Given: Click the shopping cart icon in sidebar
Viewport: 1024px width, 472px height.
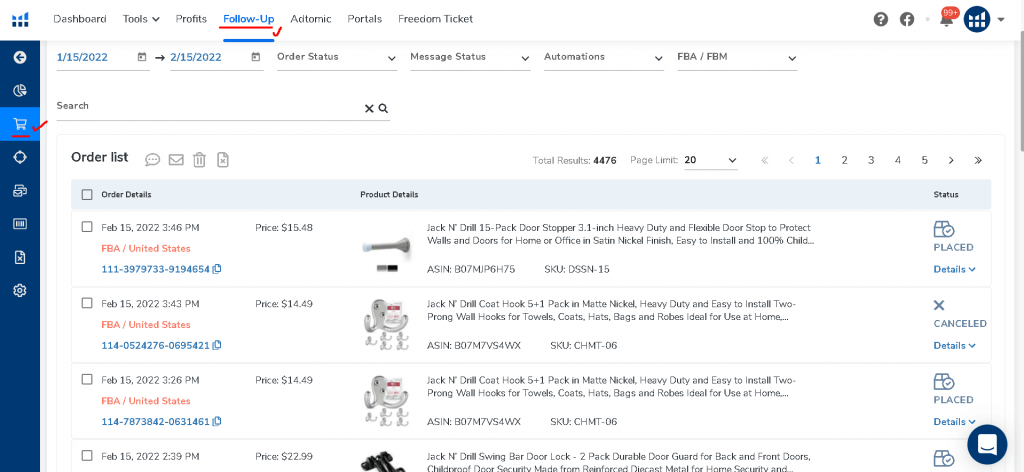Looking at the screenshot, I should (x=19, y=124).
